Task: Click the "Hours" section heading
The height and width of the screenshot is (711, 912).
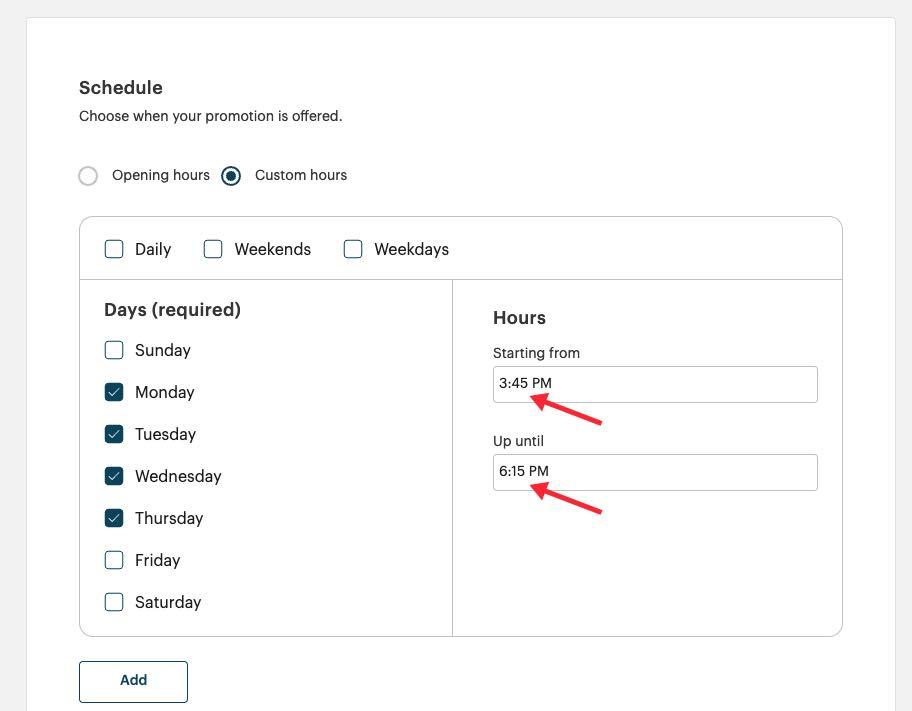Action: pyautogui.click(x=519, y=318)
